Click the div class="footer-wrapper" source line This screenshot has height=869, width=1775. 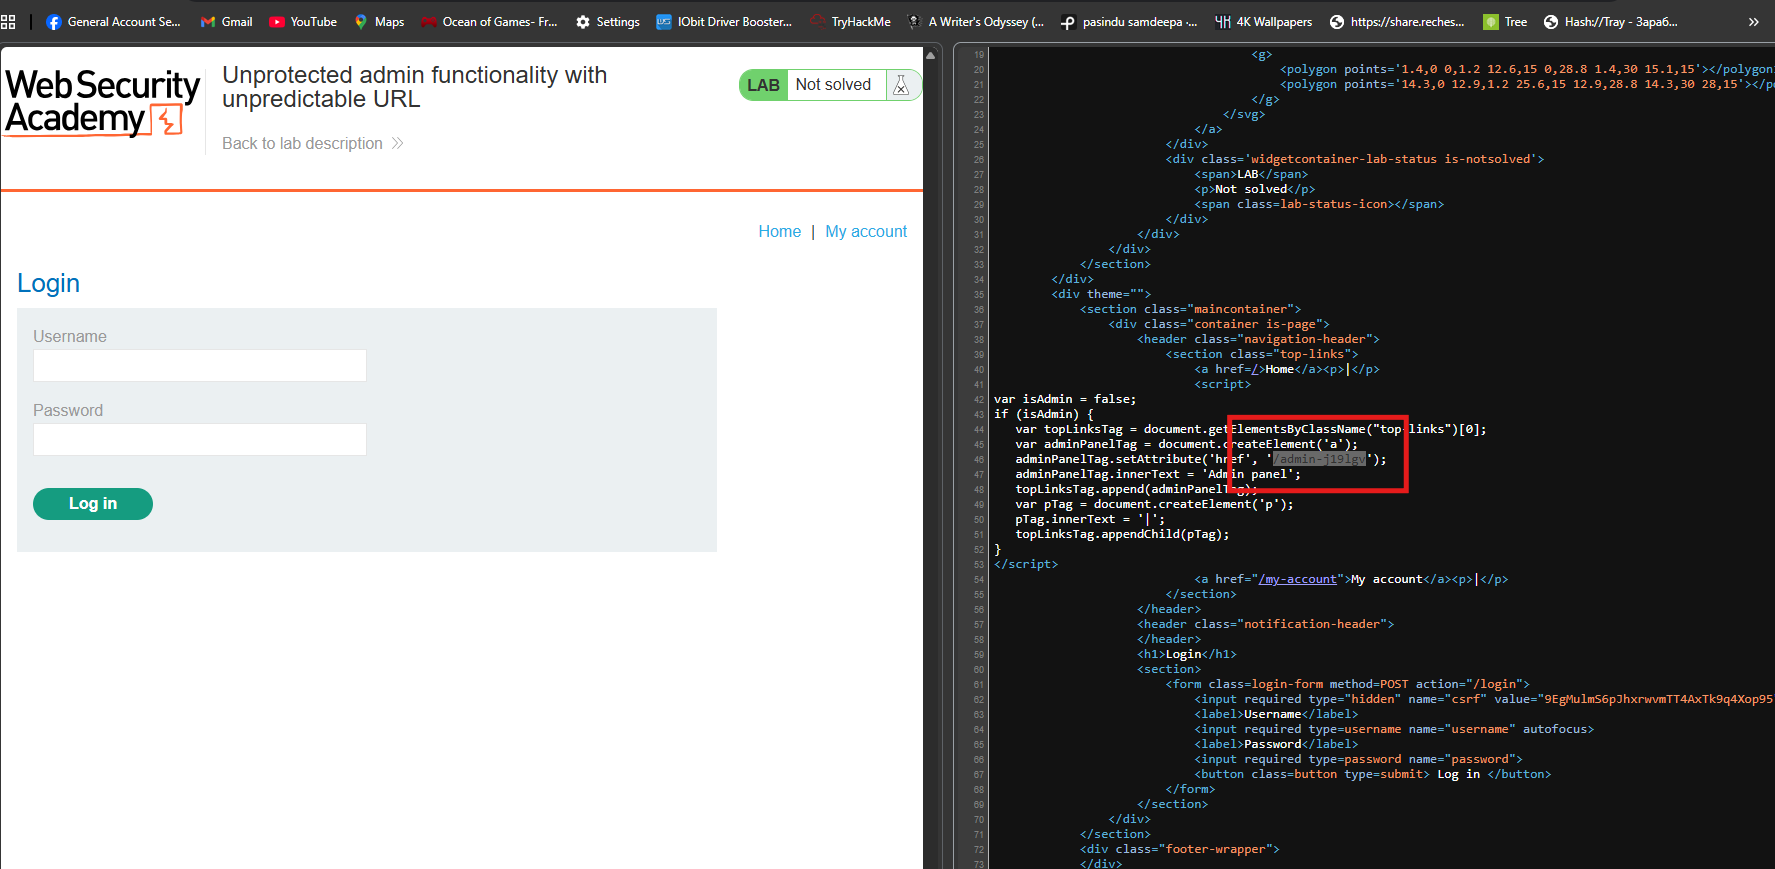click(x=1179, y=849)
